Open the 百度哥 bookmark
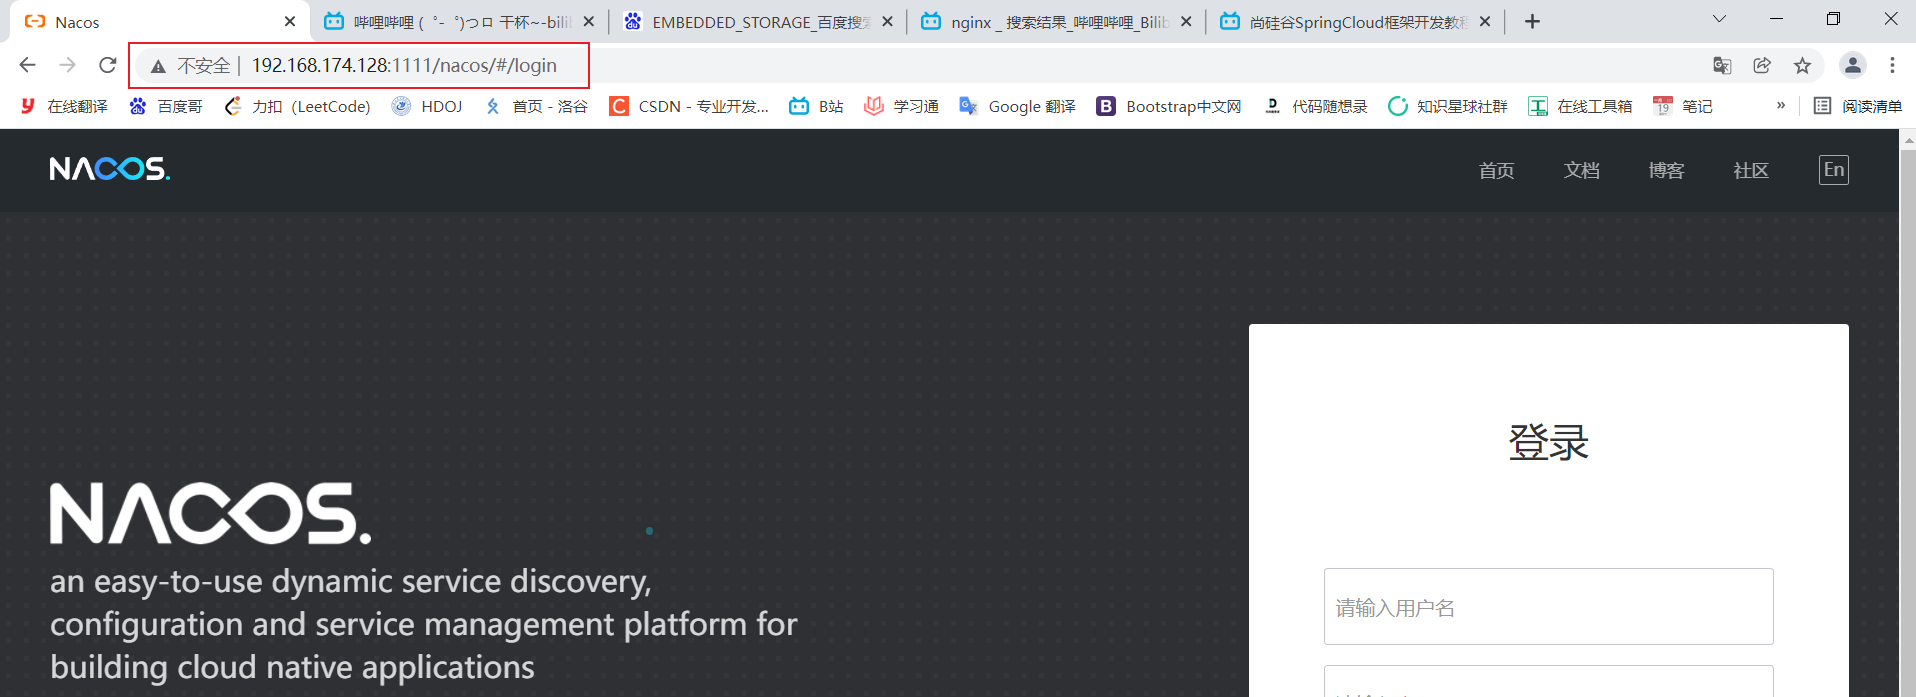The height and width of the screenshot is (697, 1916). pyautogui.click(x=166, y=106)
